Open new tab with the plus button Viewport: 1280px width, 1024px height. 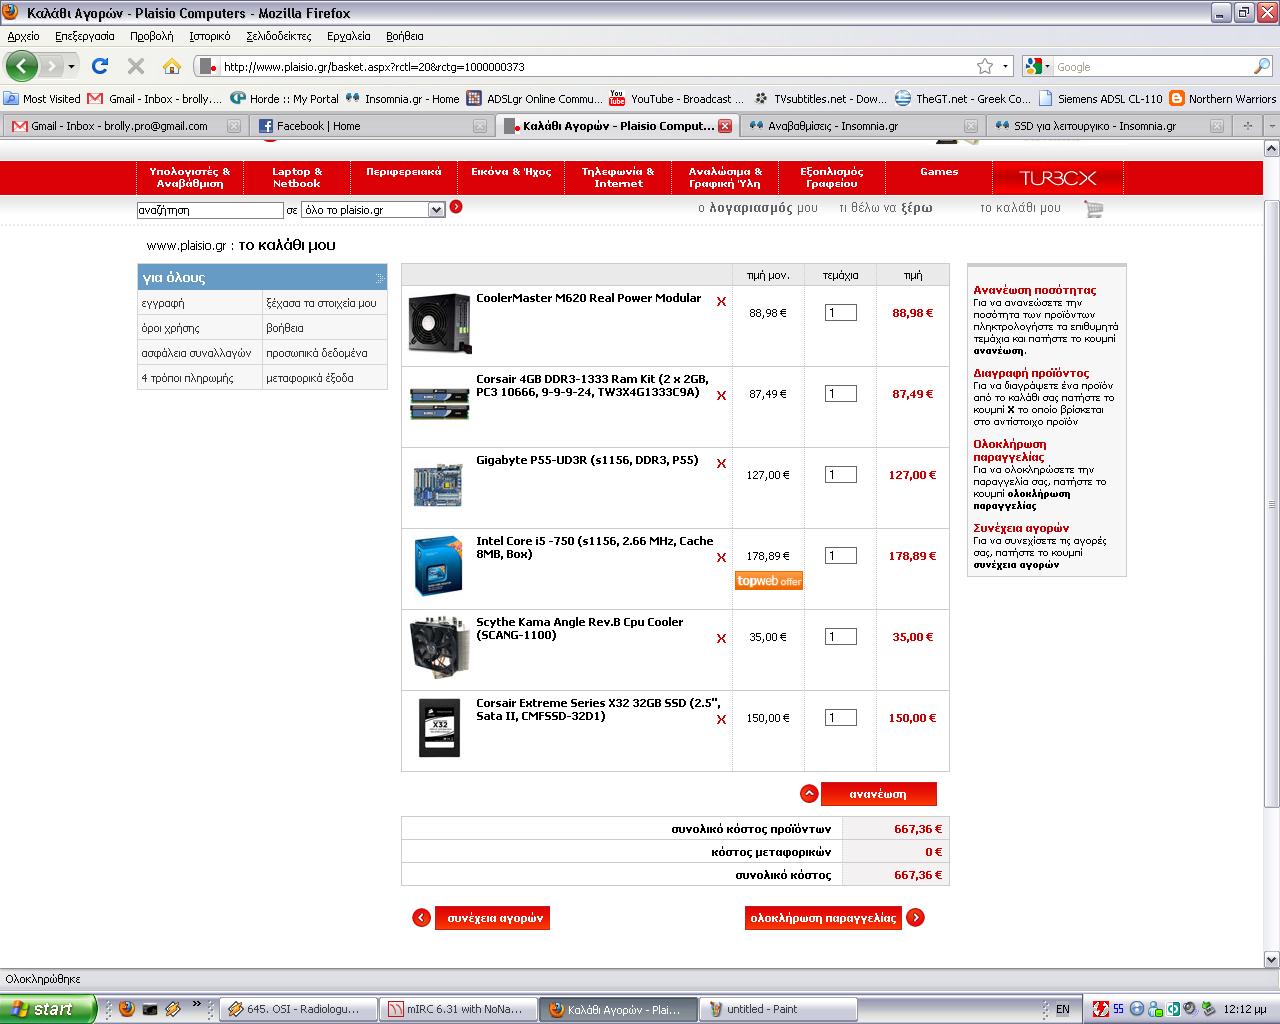pos(1247,126)
